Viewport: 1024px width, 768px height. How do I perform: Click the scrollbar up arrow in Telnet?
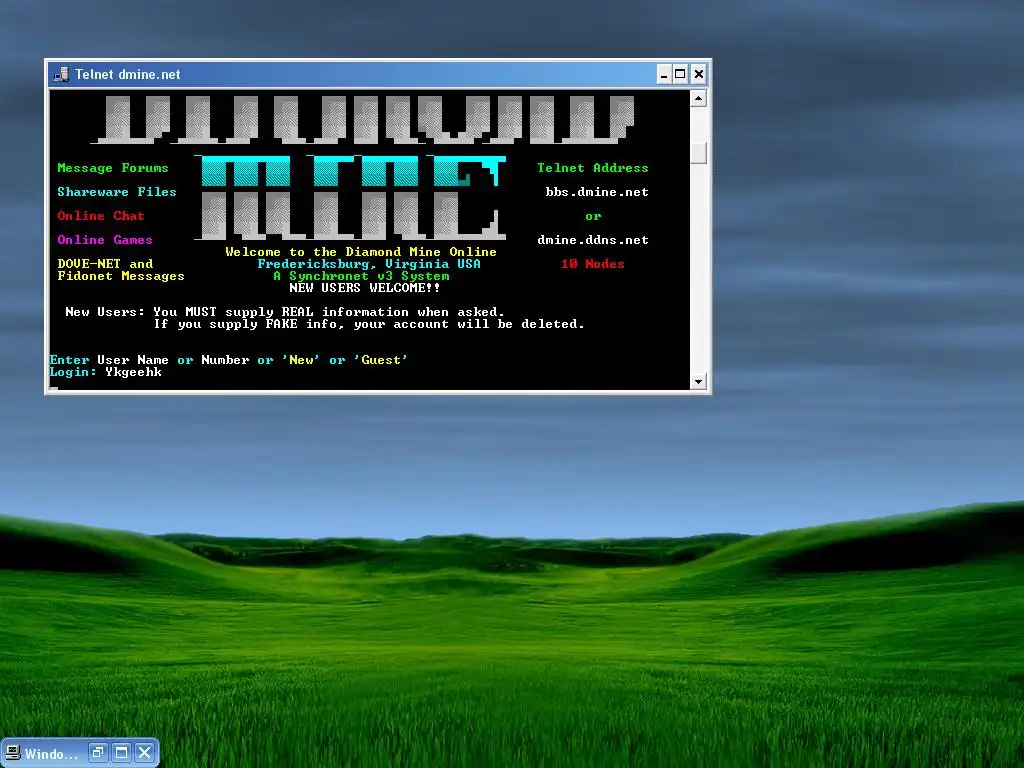(x=698, y=99)
